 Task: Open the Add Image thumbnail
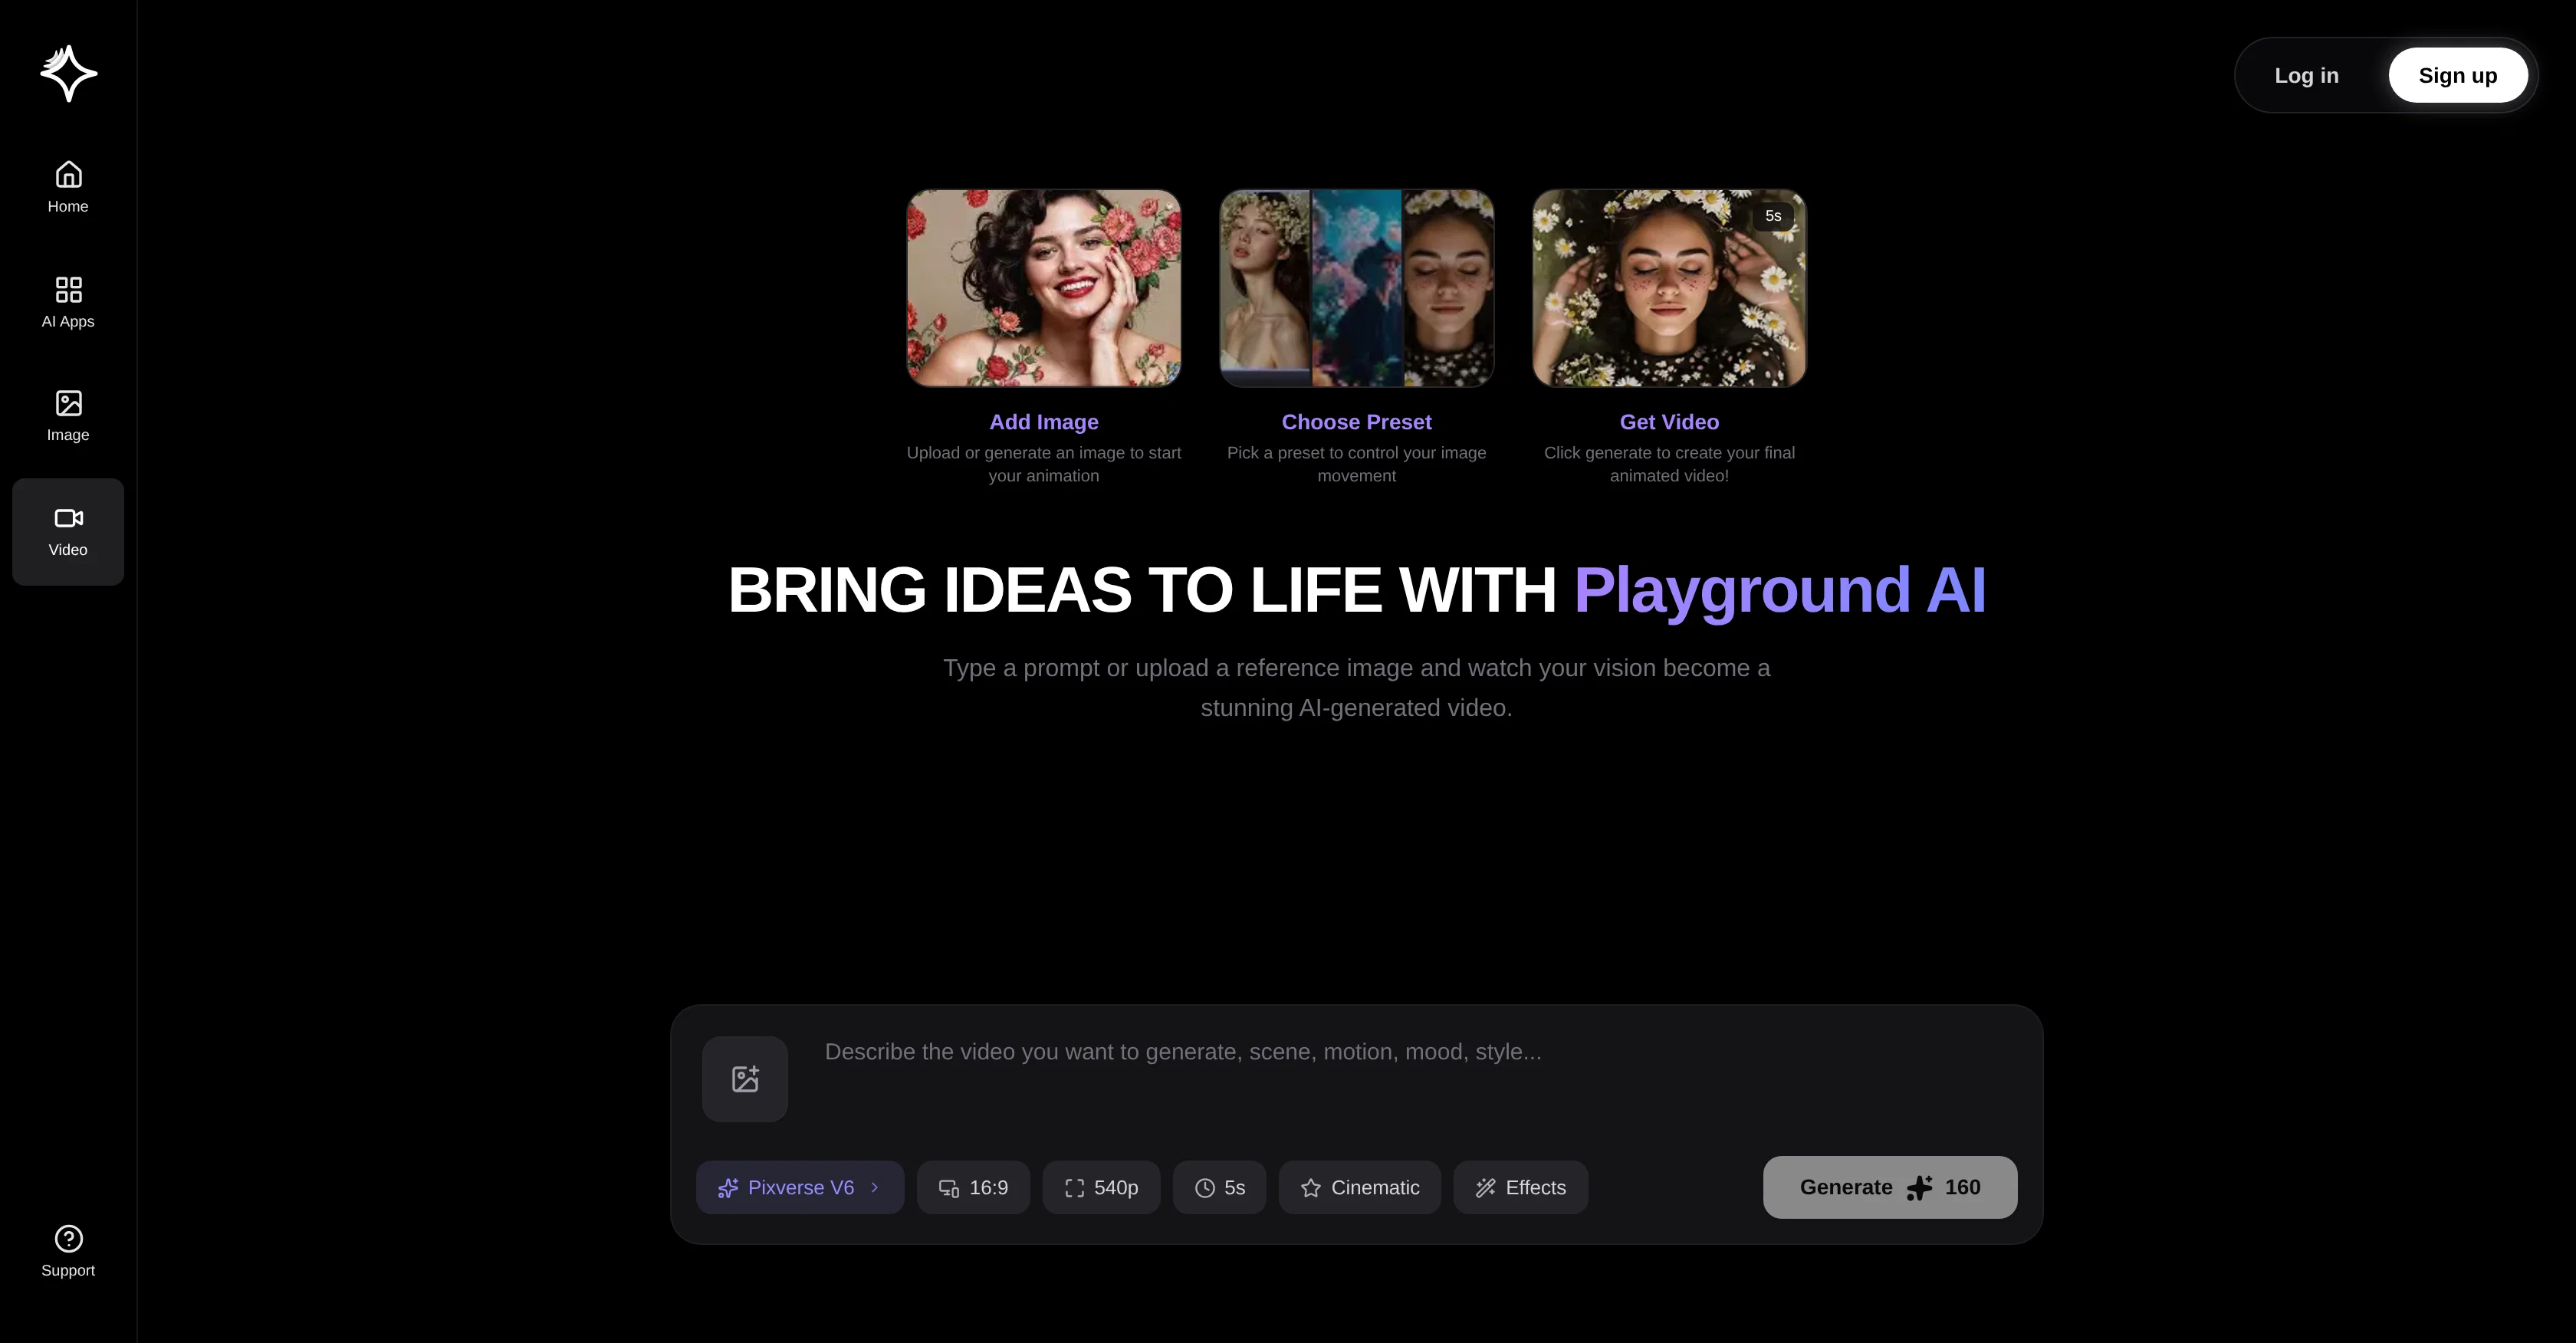pyautogui.click(x=1043, y=288)
